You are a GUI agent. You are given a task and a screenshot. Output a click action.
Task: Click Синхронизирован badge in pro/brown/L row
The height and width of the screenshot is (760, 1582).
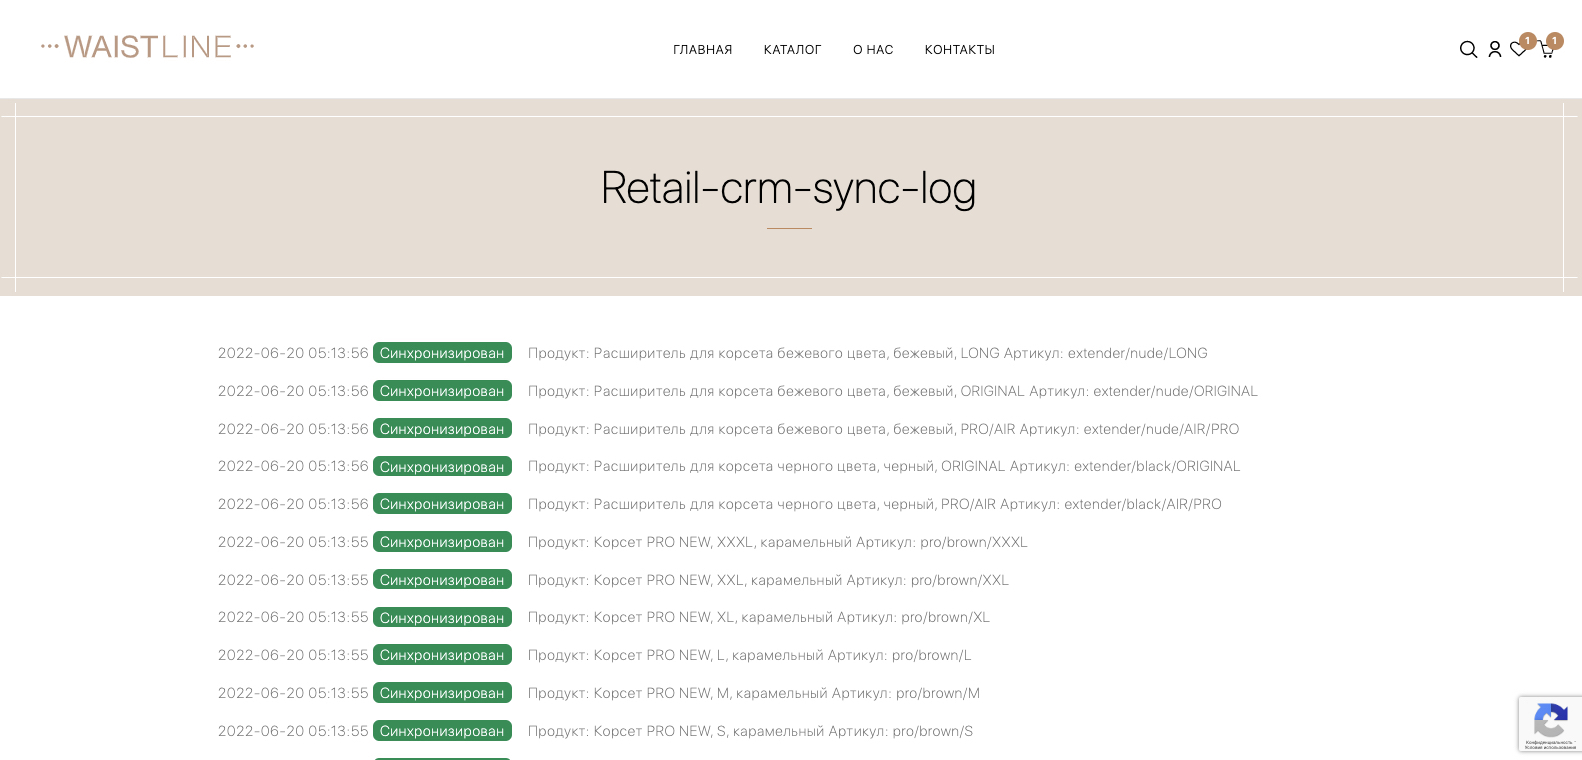pos(442,655)
